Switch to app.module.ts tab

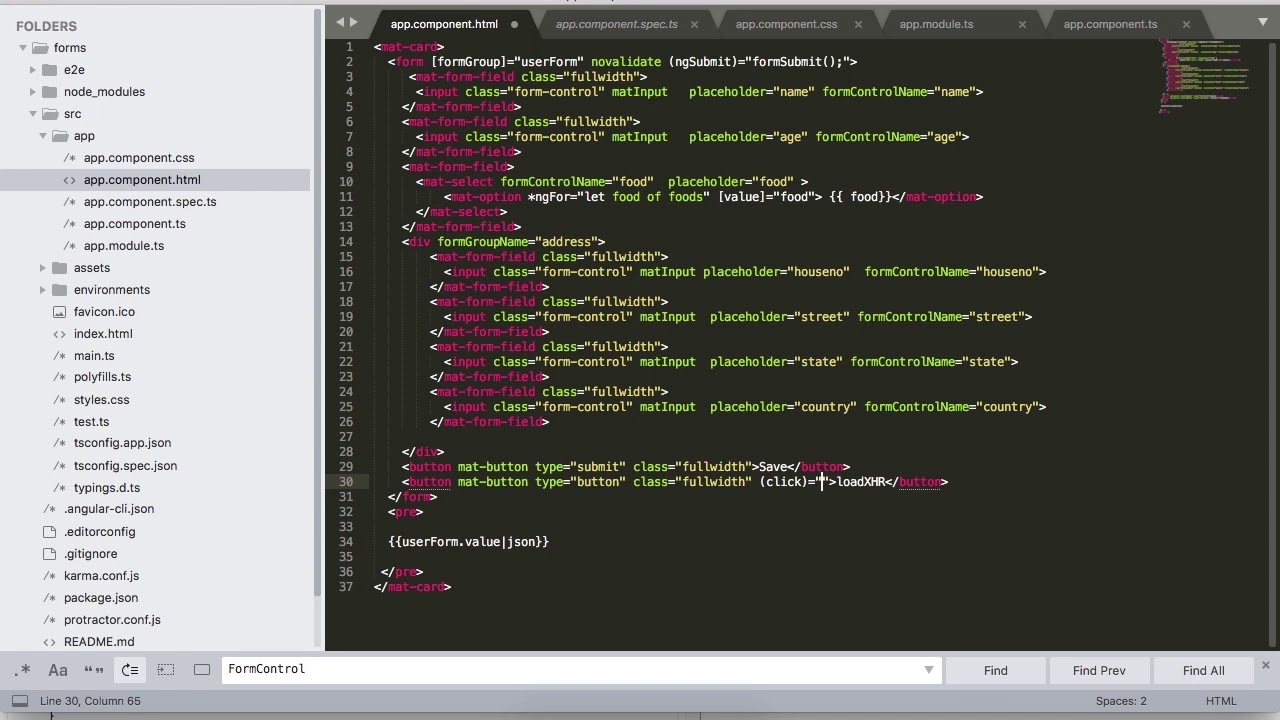click(936, 24)
